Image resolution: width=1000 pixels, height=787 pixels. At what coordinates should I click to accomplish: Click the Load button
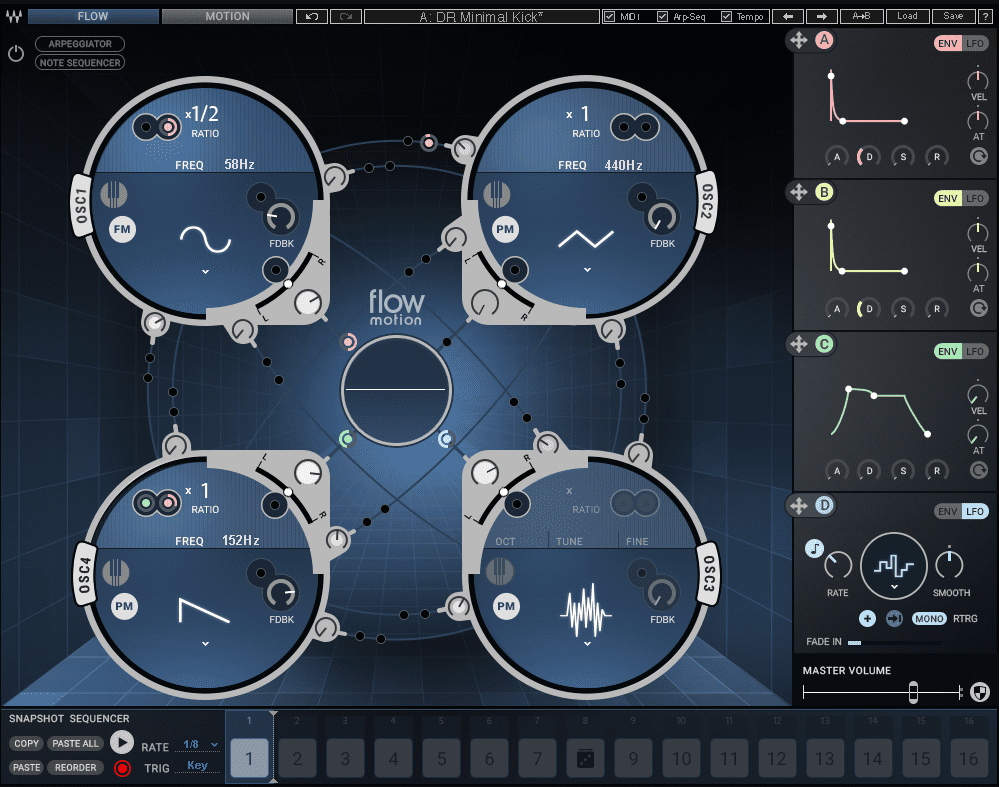pos(907,17)
